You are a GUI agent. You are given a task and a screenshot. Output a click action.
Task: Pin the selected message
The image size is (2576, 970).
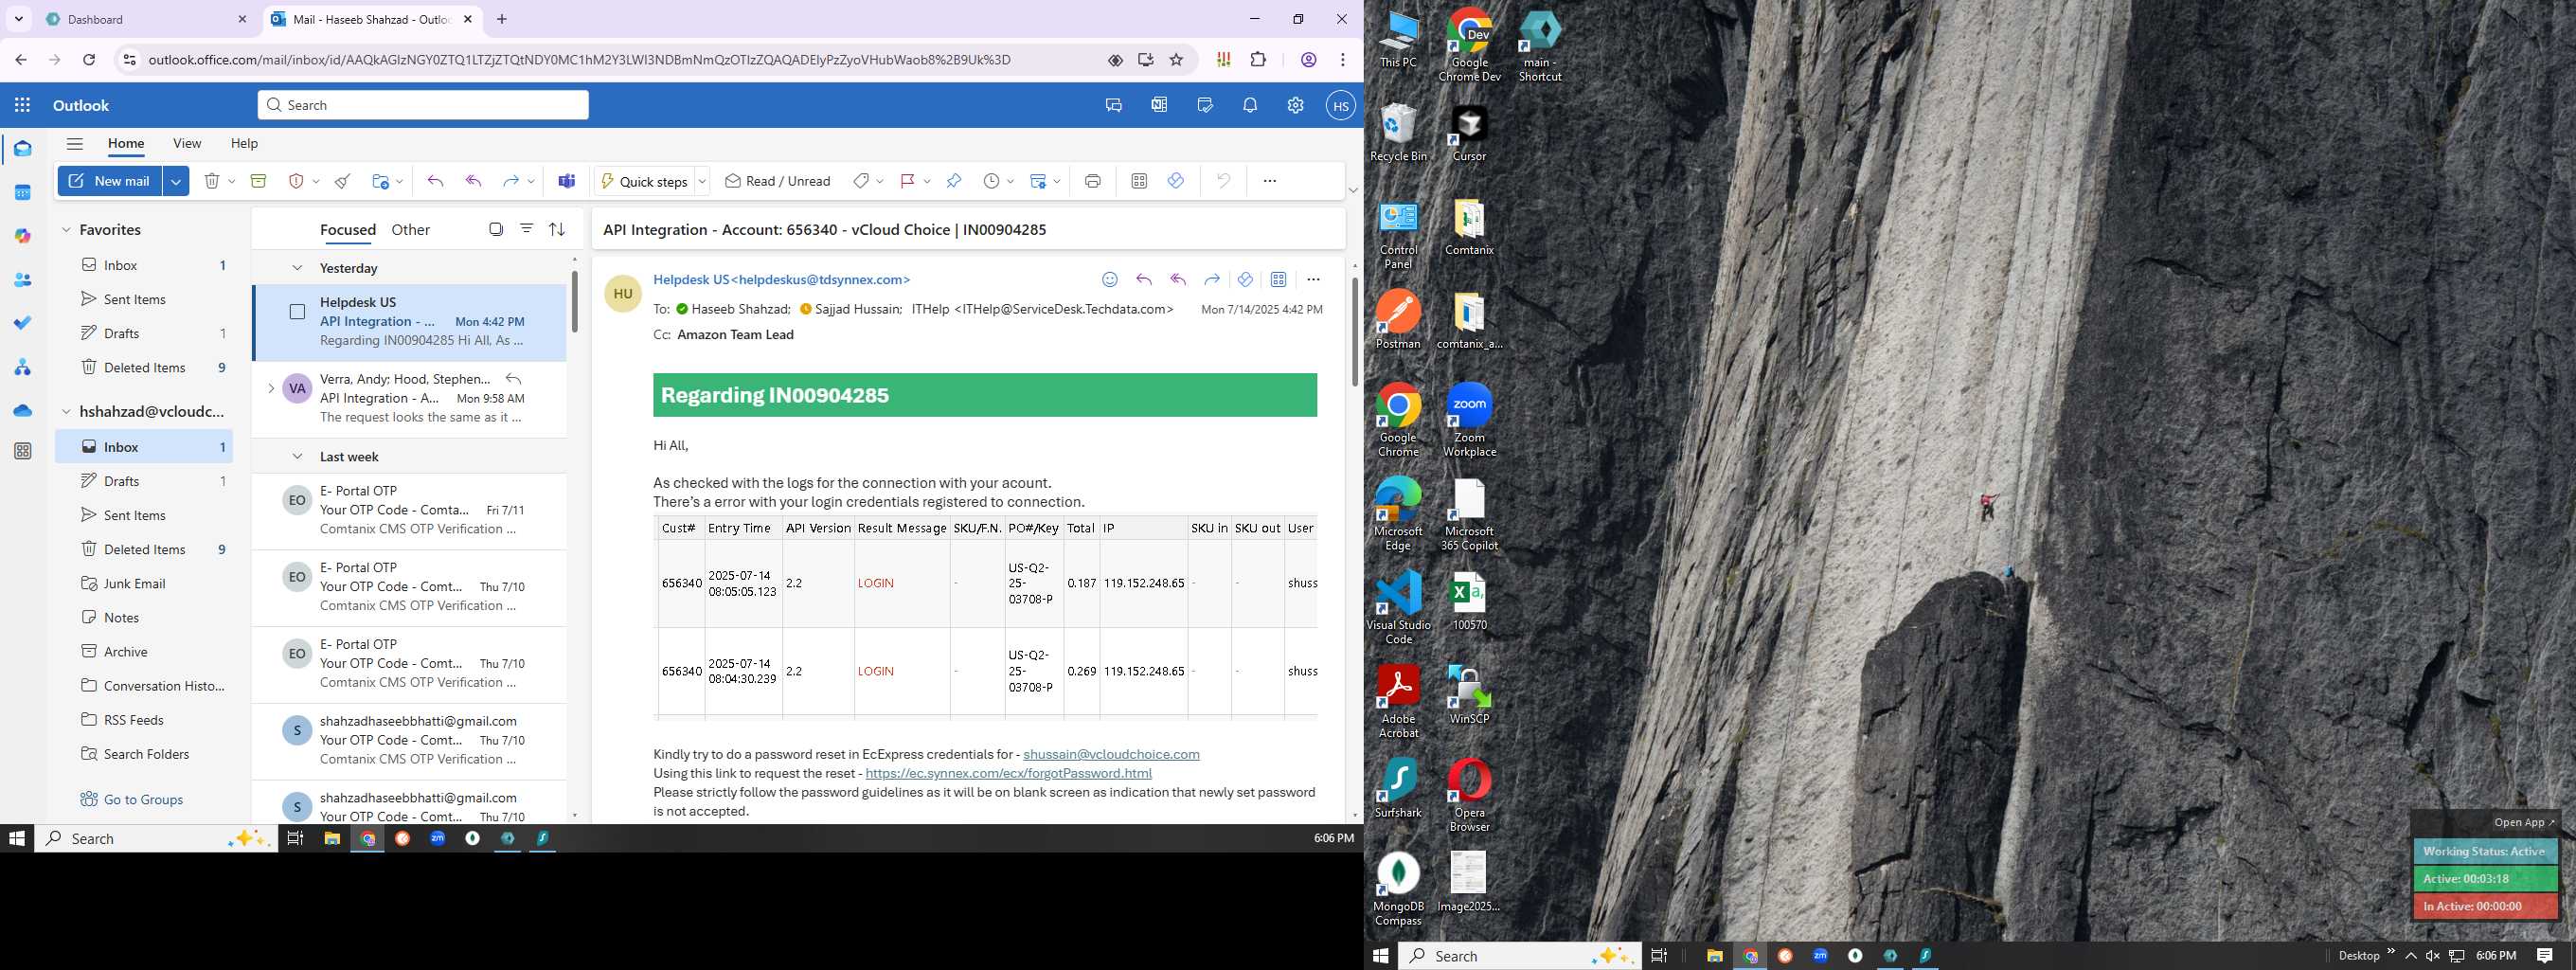(954, 181)
